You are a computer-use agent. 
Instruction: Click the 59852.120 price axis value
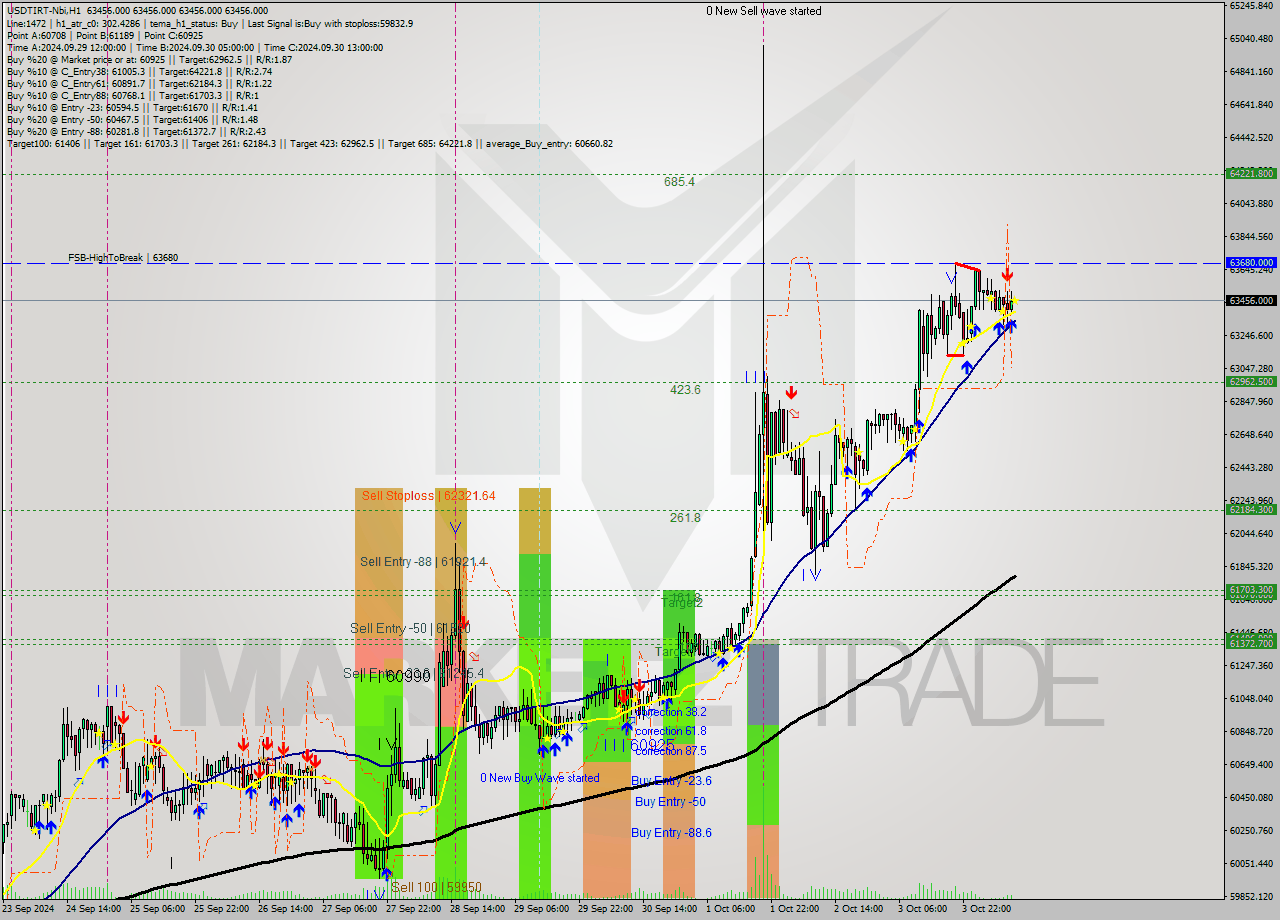(1251, 897)
